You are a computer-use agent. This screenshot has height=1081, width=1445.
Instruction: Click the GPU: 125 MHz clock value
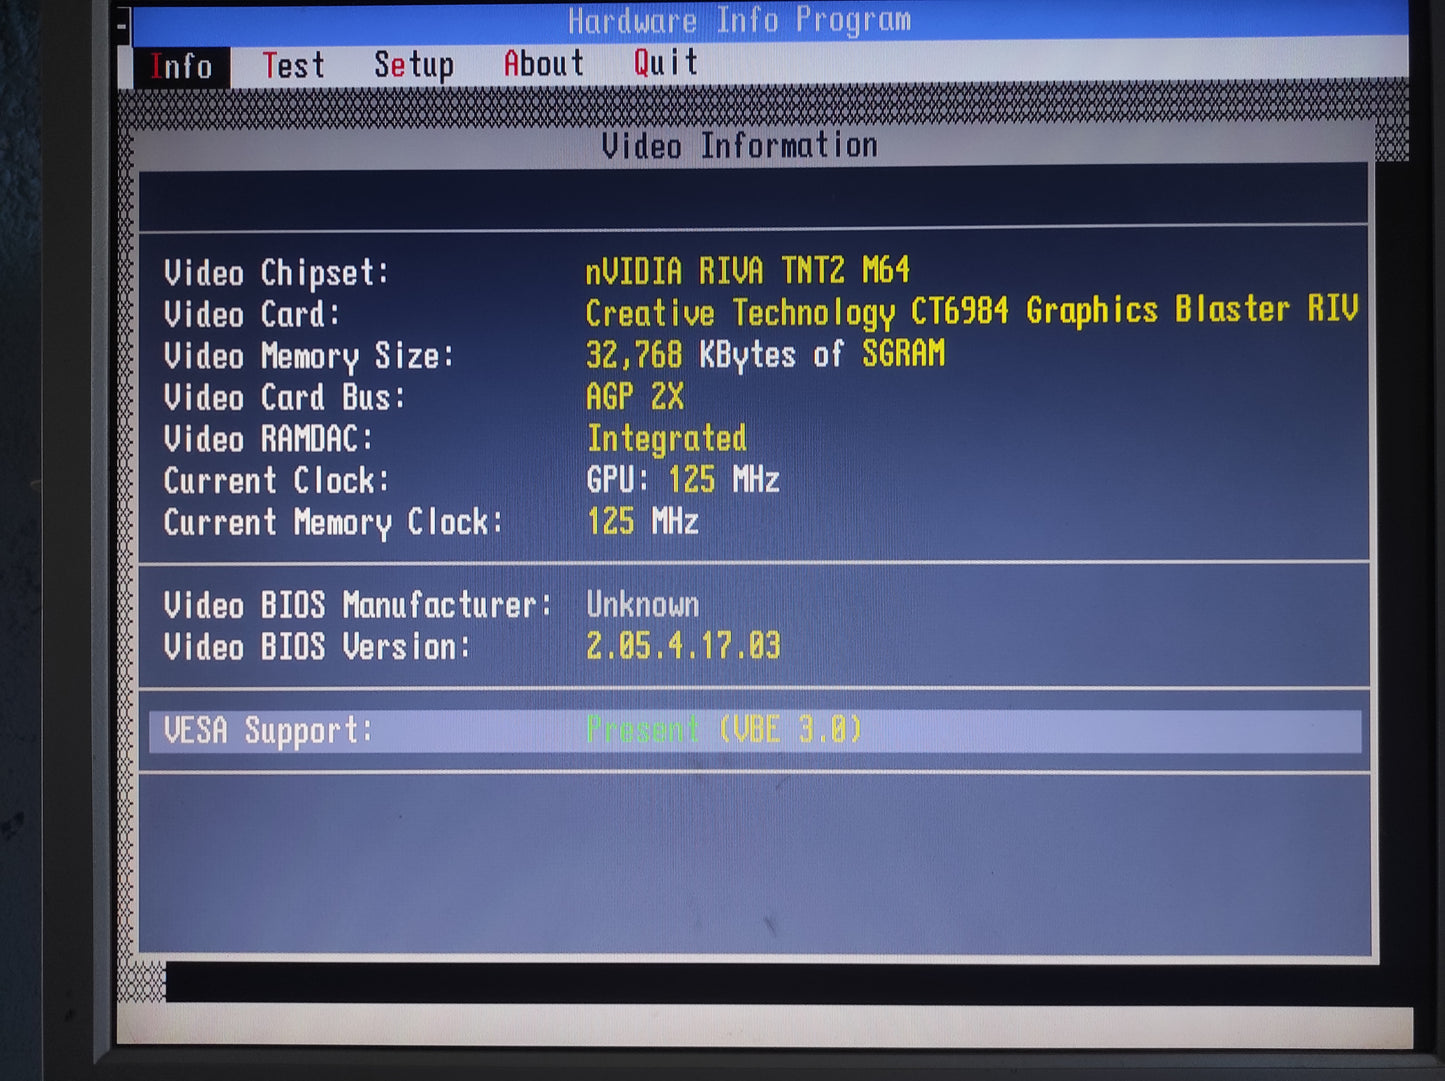point(682,480)
